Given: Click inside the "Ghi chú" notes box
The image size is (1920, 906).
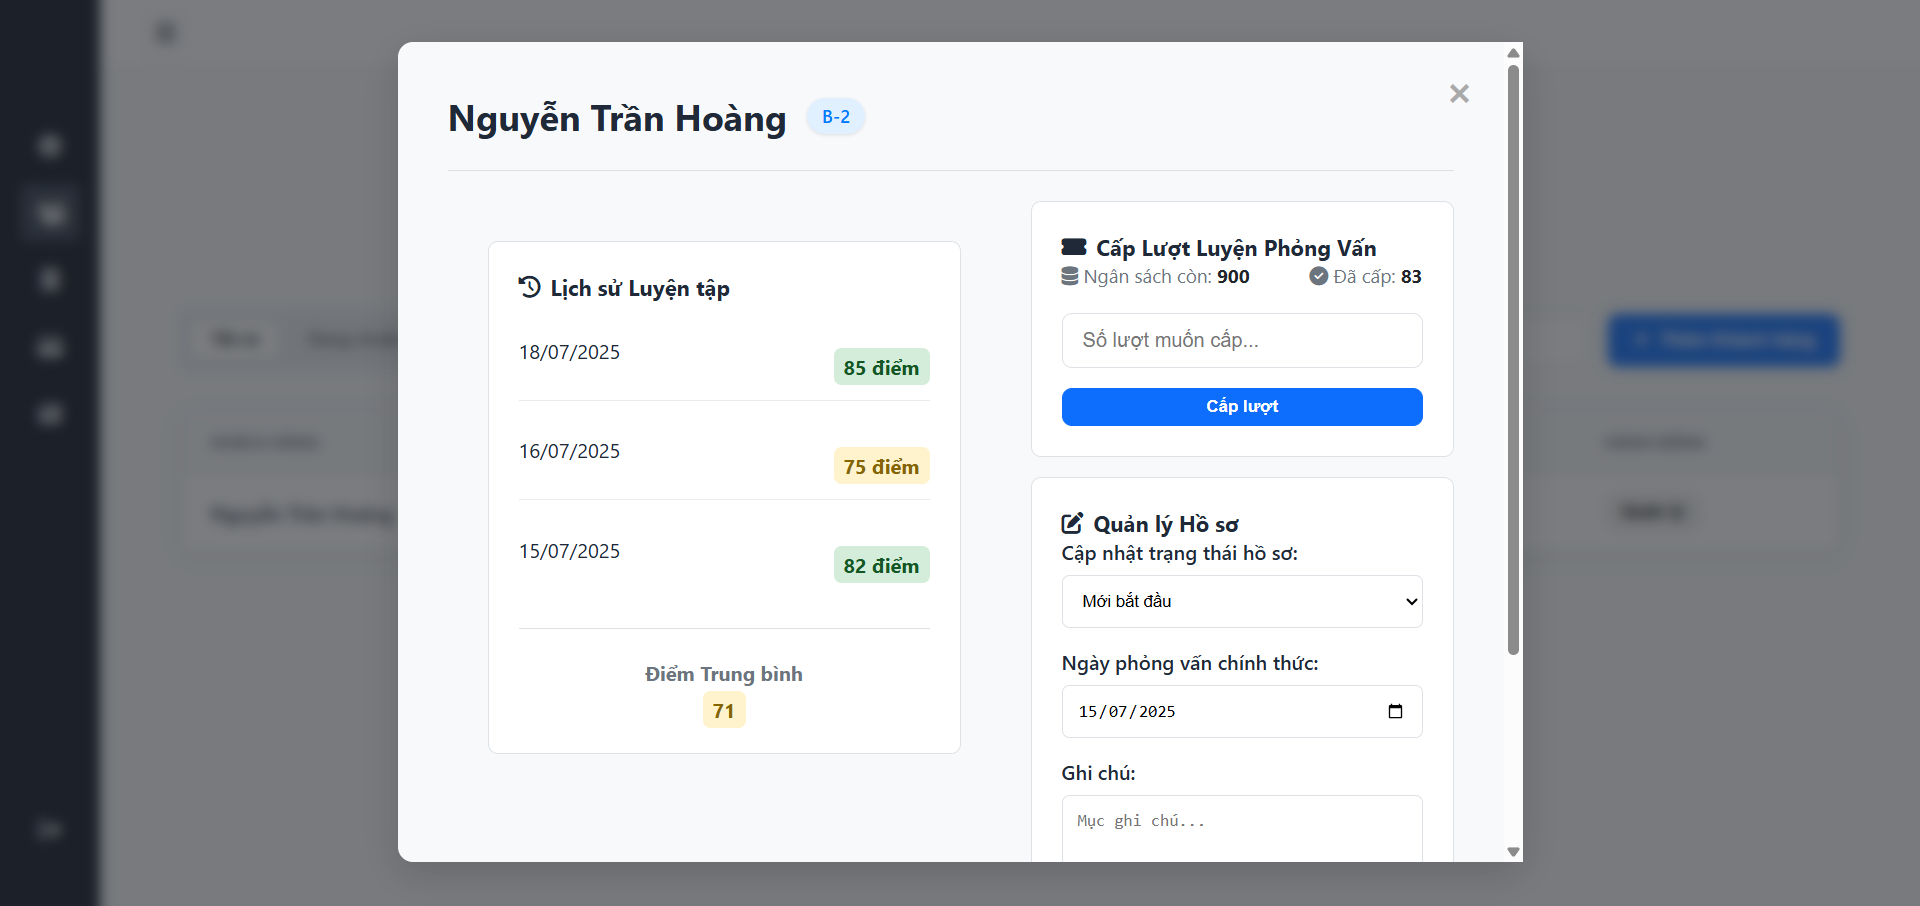Looking at the screenshot, I should (1241, 828).
